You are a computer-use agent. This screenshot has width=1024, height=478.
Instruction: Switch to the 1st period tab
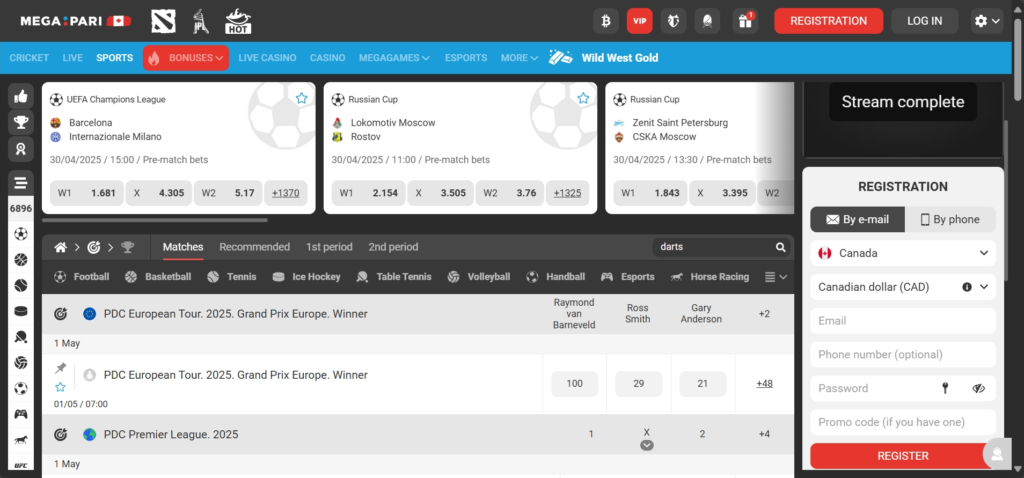329,247
